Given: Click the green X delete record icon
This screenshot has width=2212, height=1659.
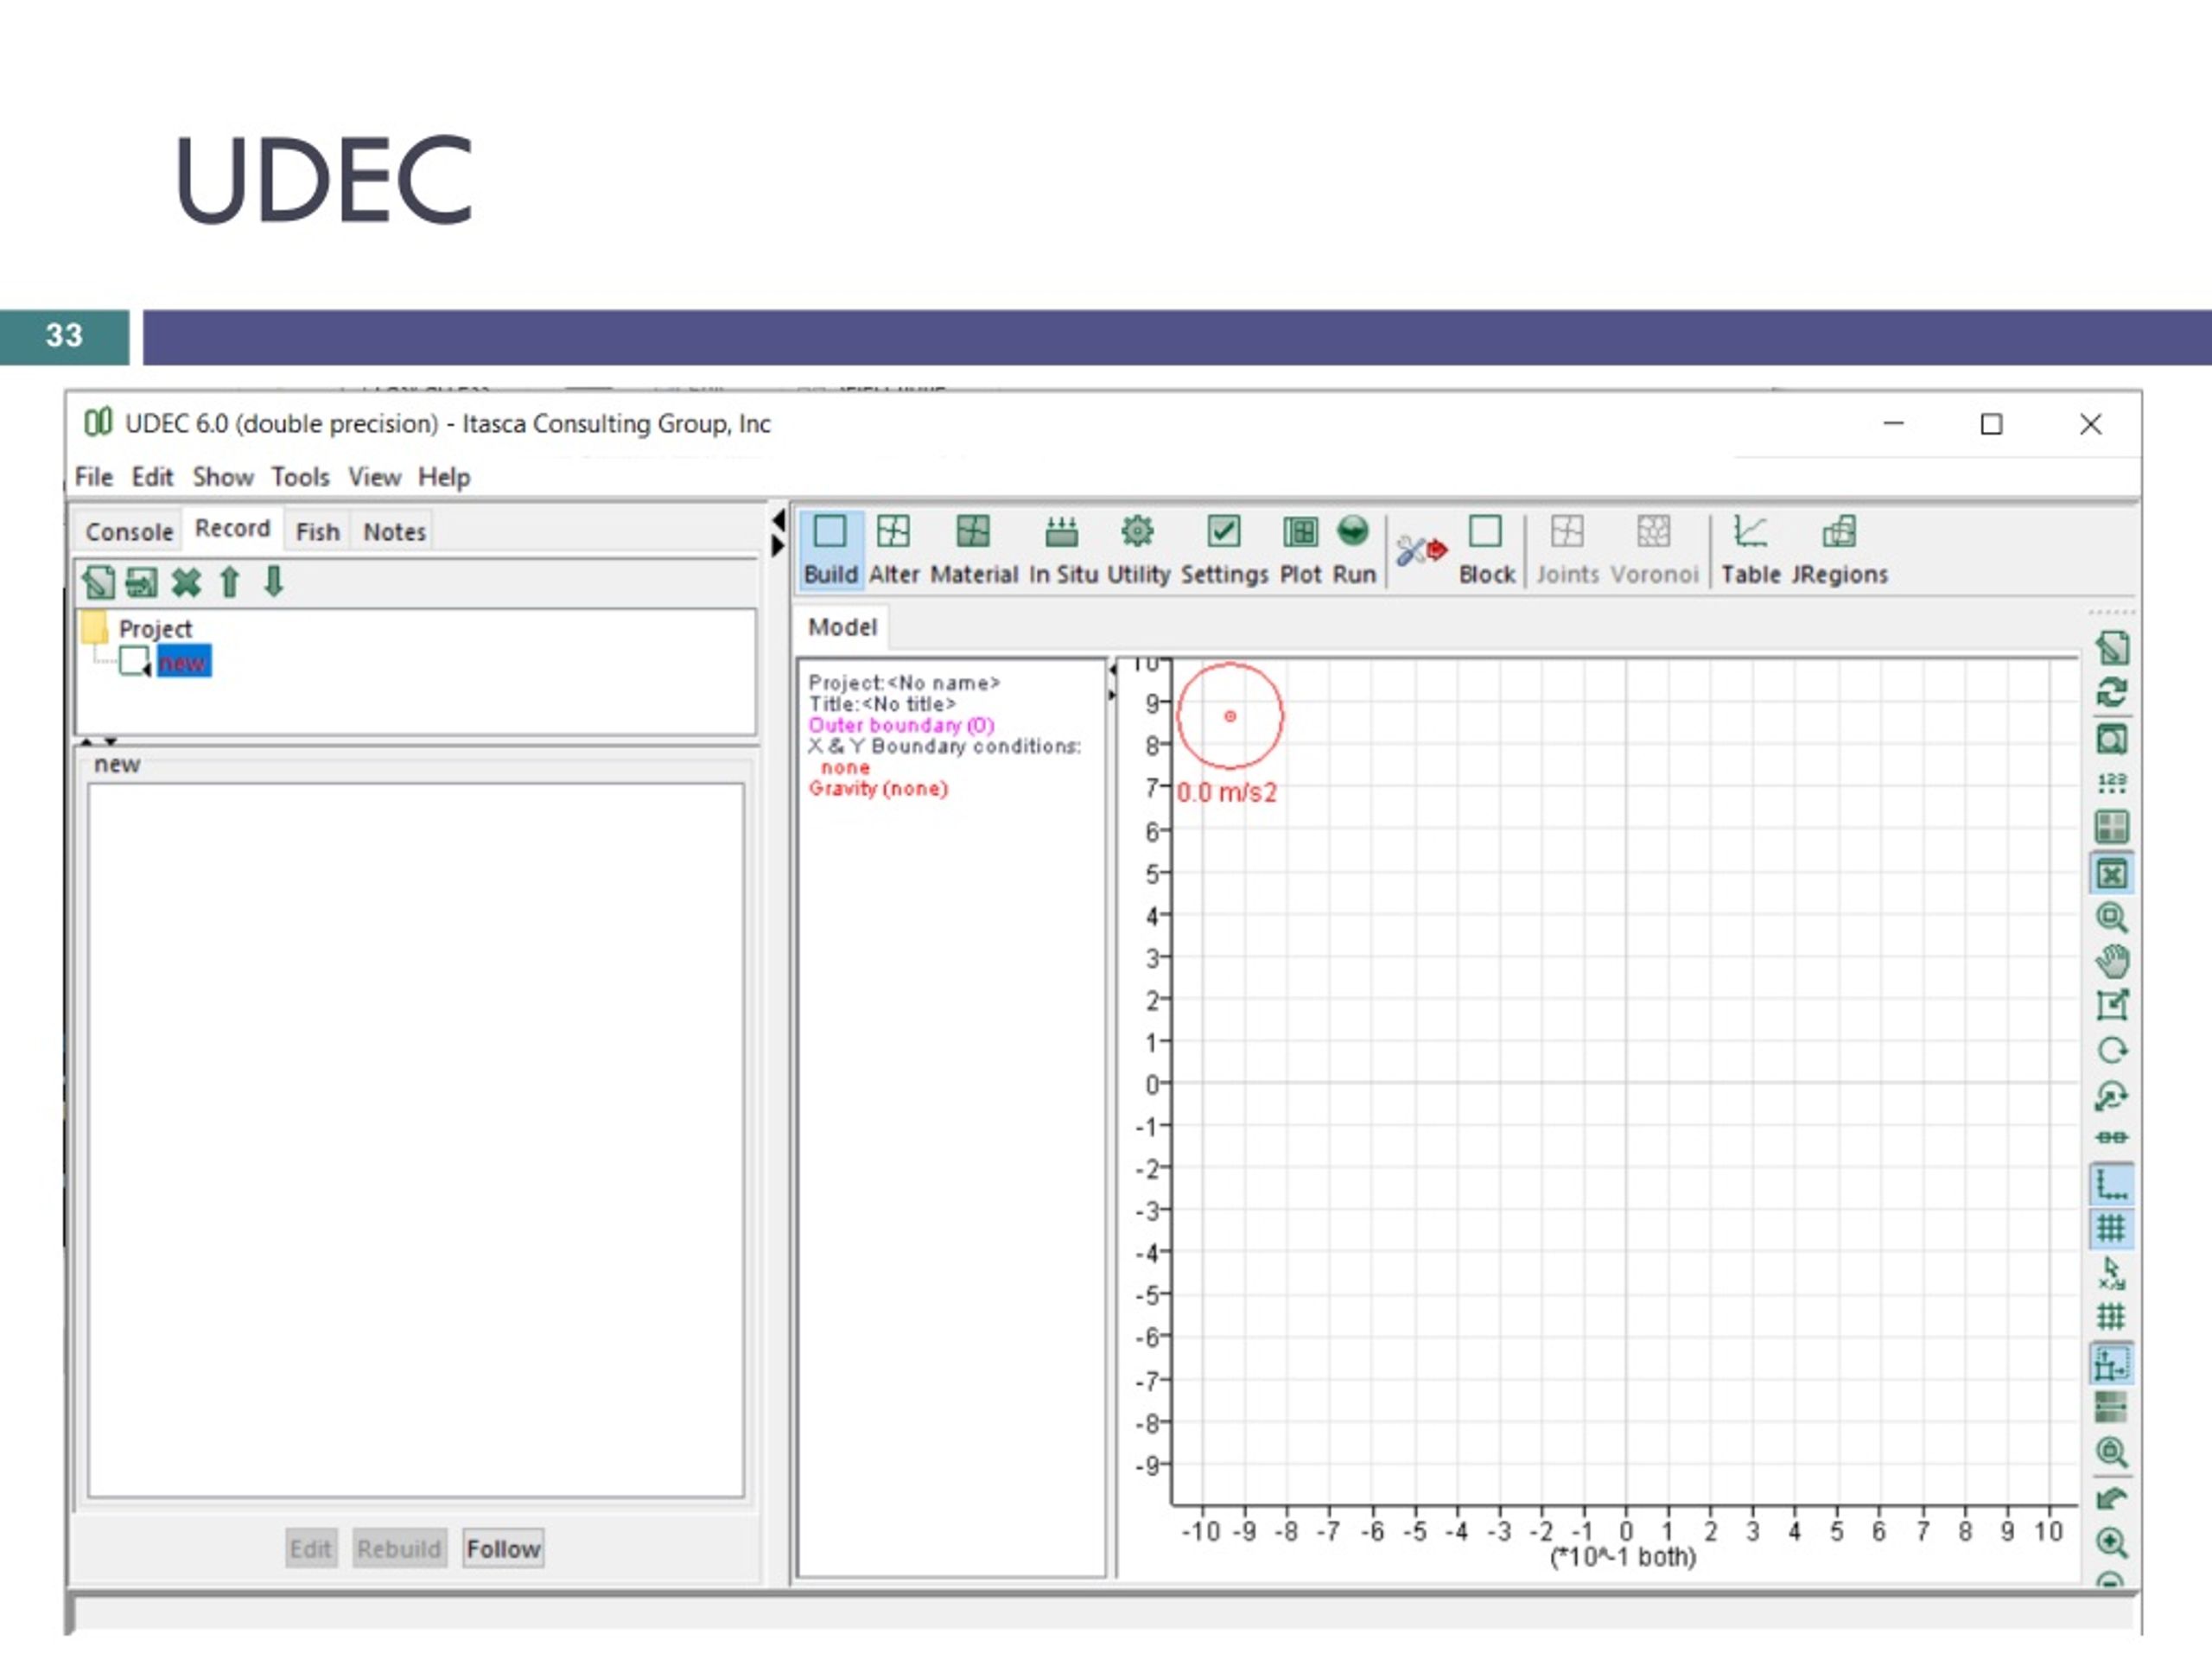Looking at the screenshot, I should pyautogui.click(x=186, y=582).
